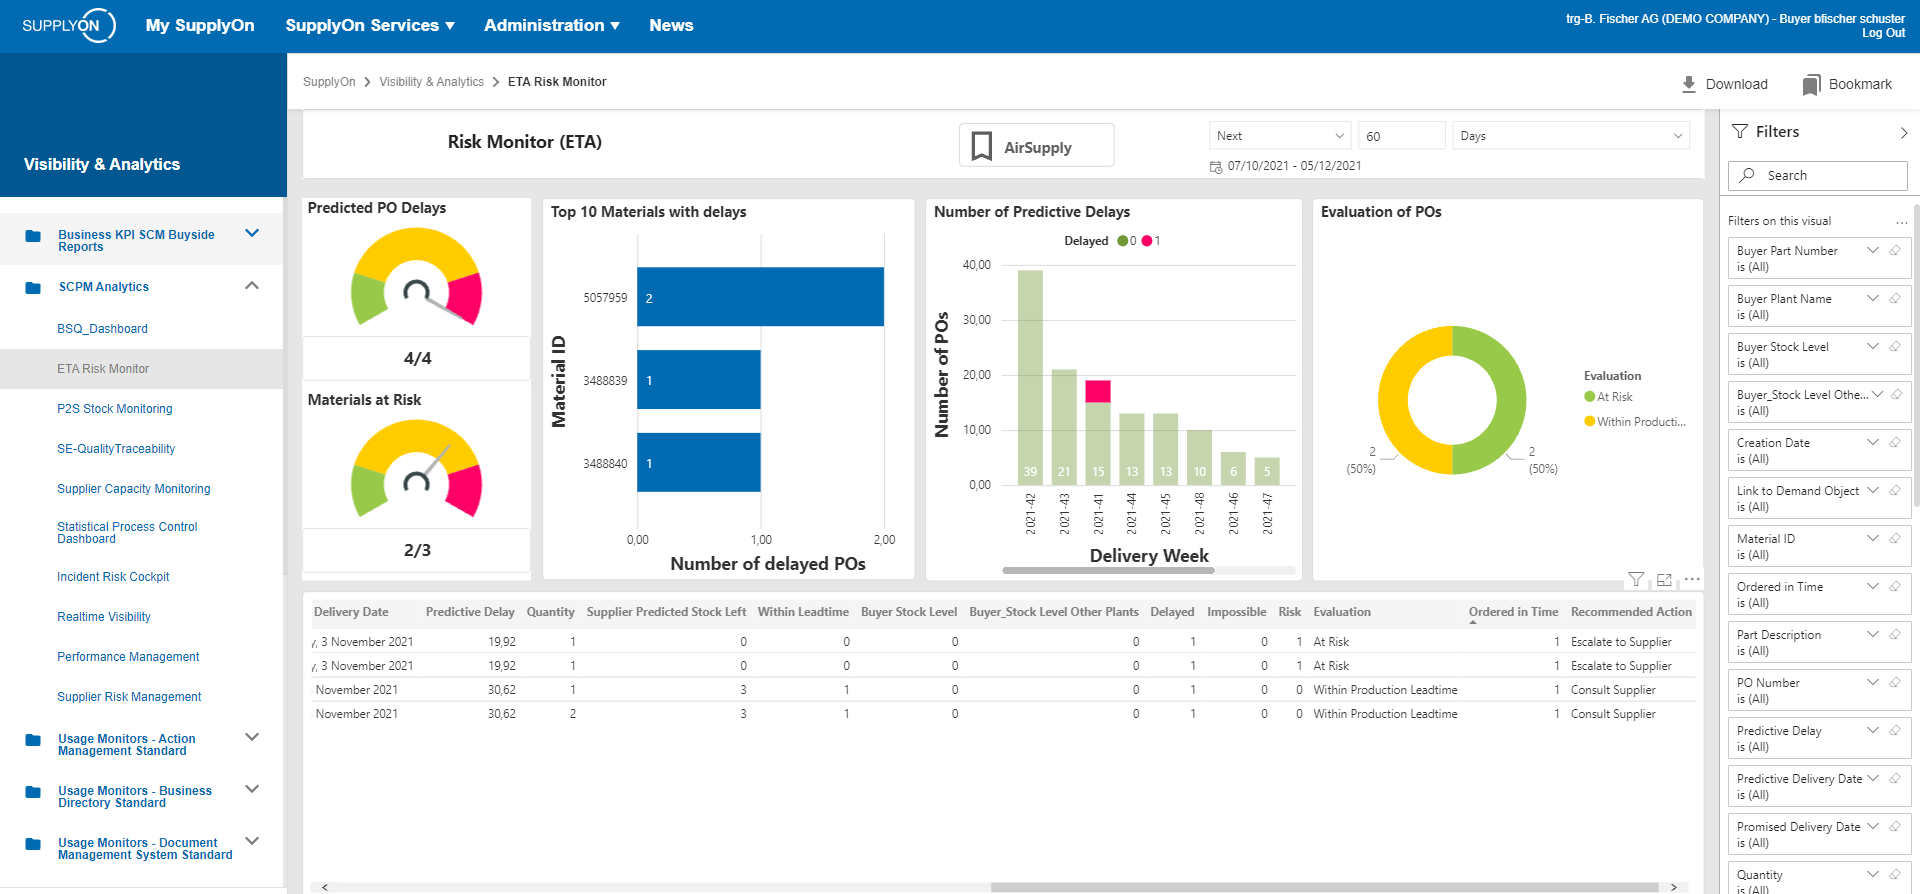Image resolution: width=1920 pixels, height=894 pixels.
Task: Click the Log Out link
Action: point(1883,33)
